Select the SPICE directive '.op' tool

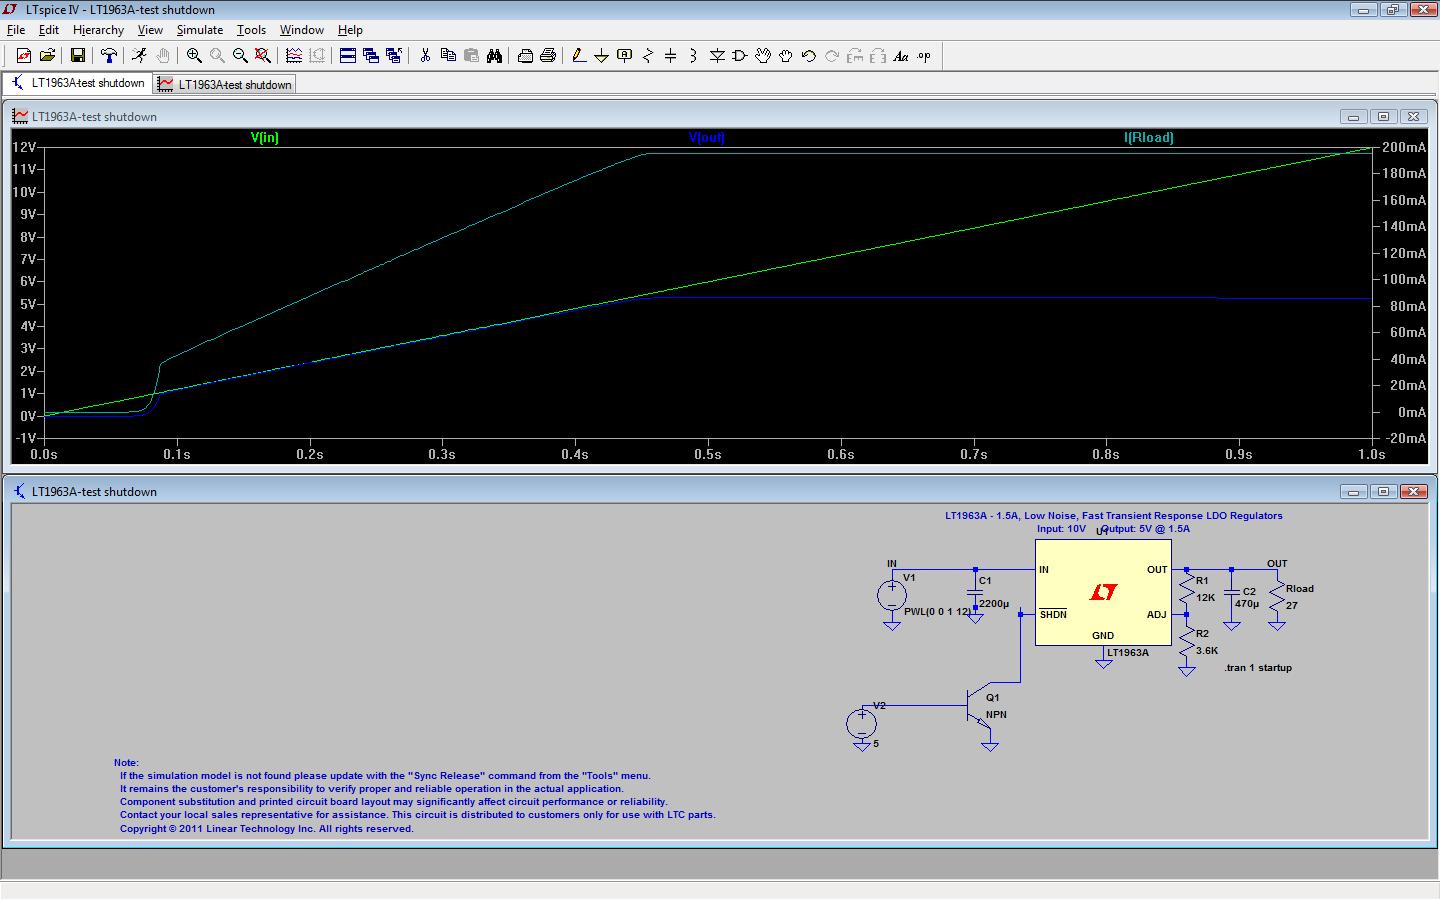click(x=924, y=56)
